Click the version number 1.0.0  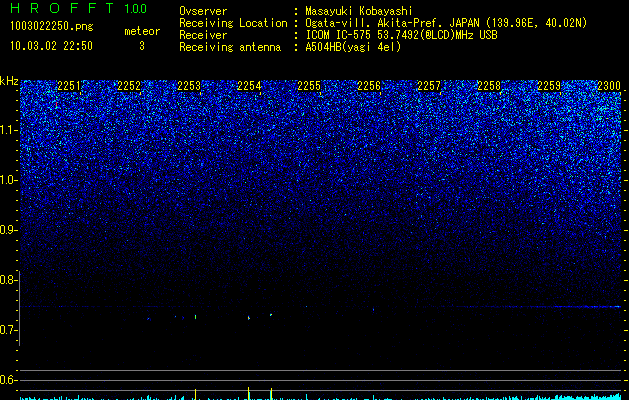click(x=136, y=8)
